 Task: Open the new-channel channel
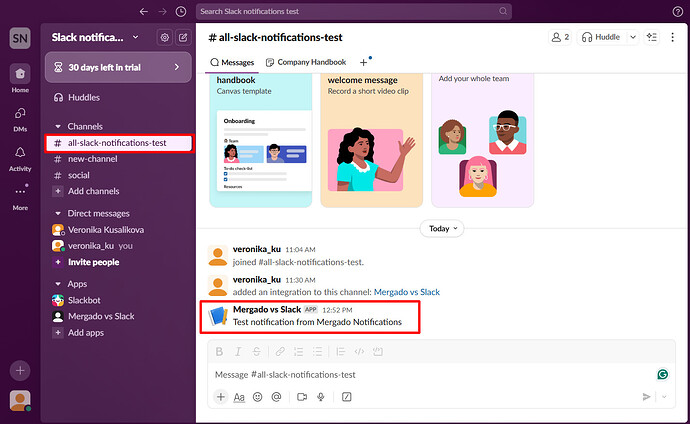pos(95,159)
